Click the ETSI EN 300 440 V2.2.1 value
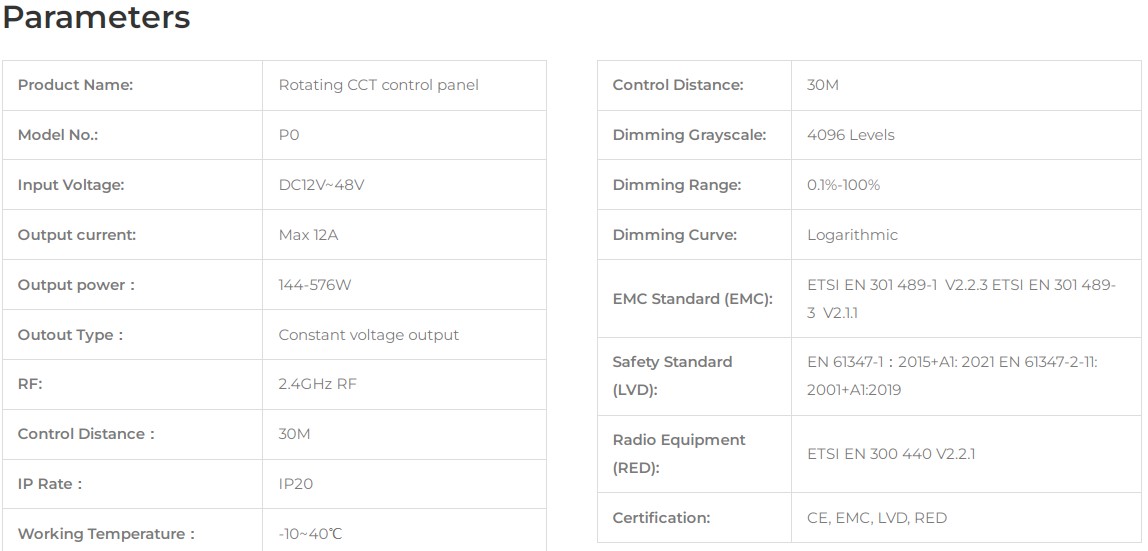The width and height of the screenshot is (1148, 551). 891,454
